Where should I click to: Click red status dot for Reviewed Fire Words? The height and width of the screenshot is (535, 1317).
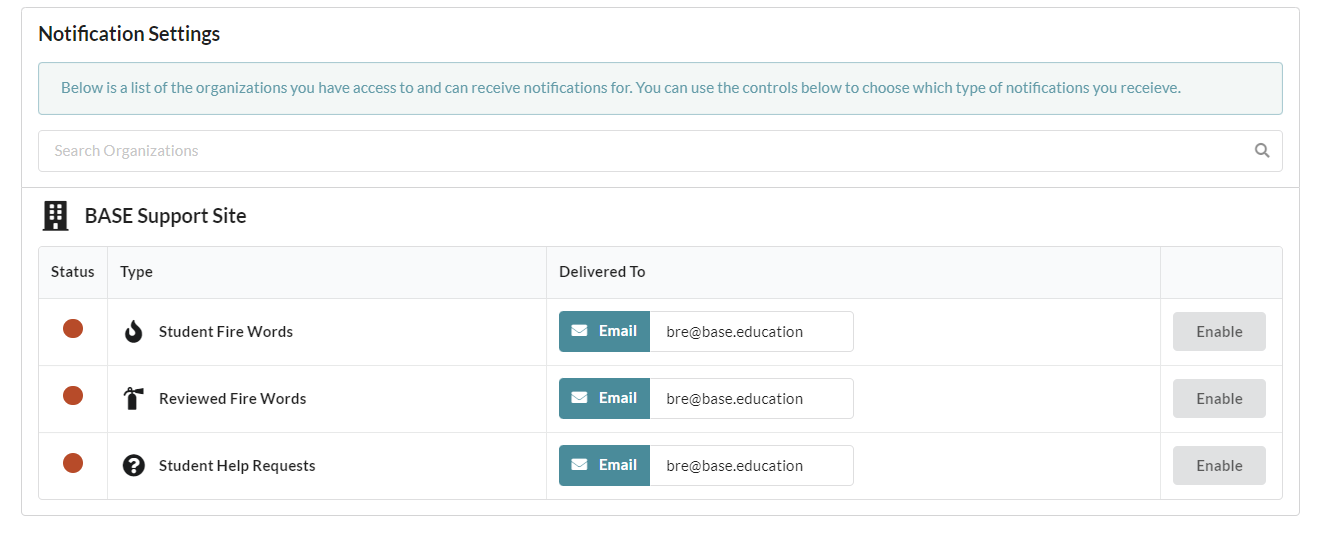[73, 396]
